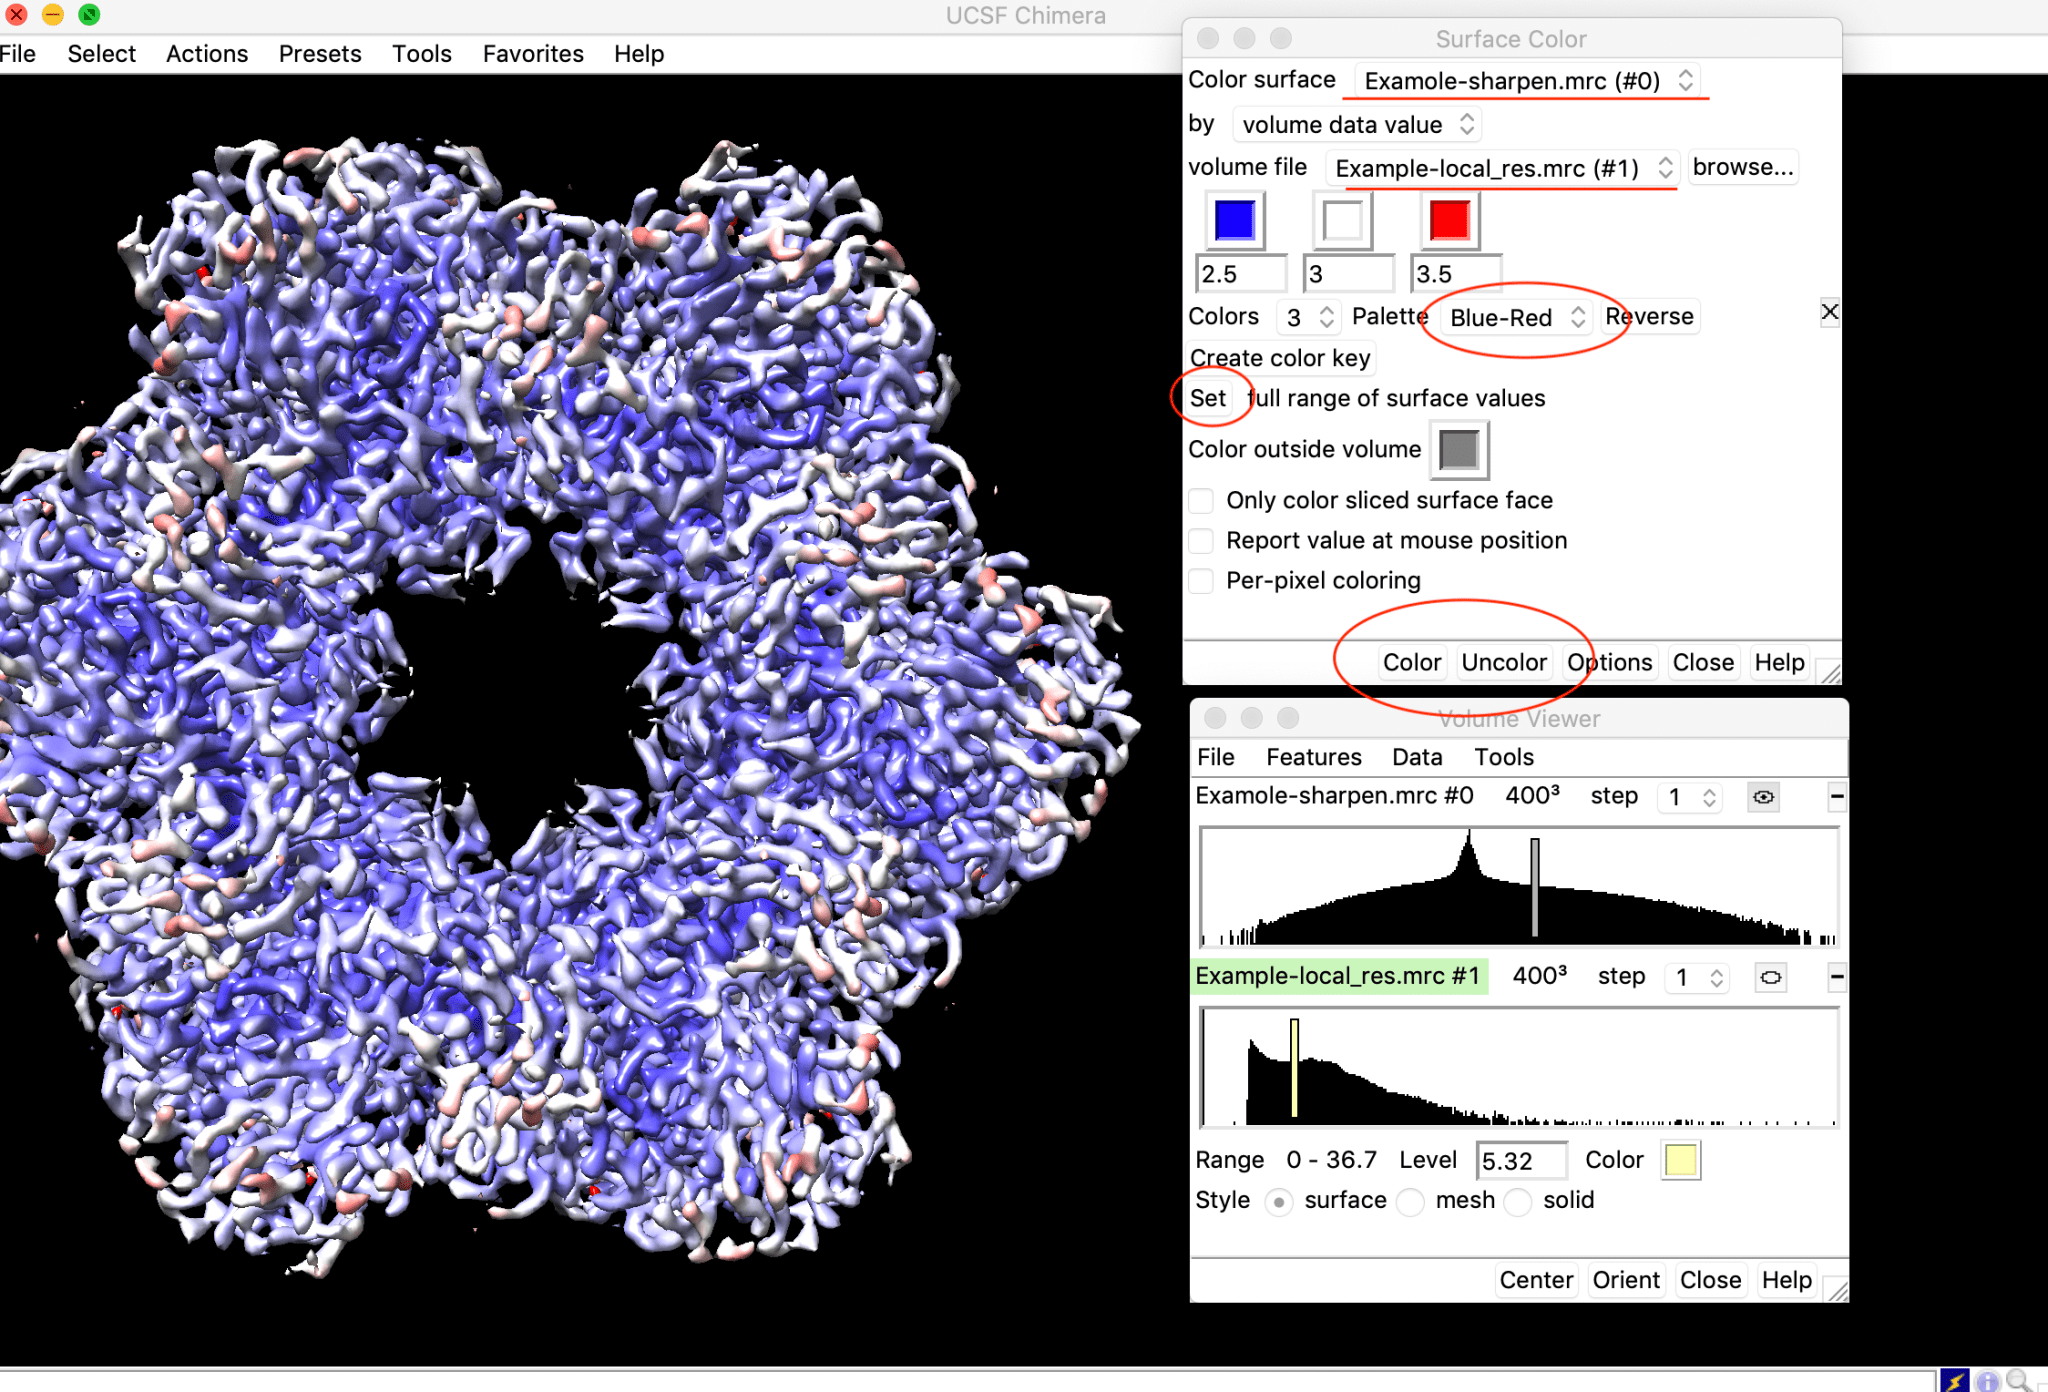Collapse the Example-local_res.mrc histogram panel
The height and width of the screenshot is (1392, 2048).
[x=1838, y=978]
